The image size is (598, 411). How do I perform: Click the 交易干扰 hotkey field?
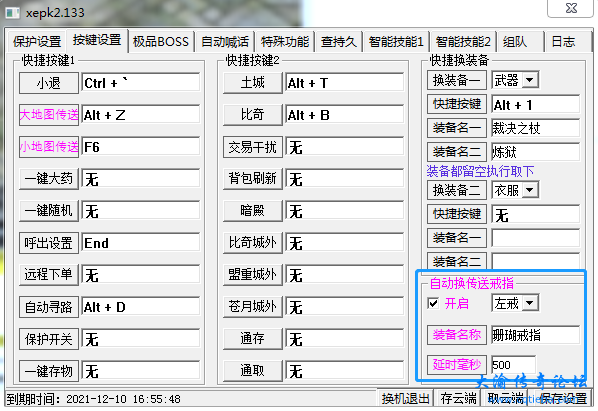(345, 147)
